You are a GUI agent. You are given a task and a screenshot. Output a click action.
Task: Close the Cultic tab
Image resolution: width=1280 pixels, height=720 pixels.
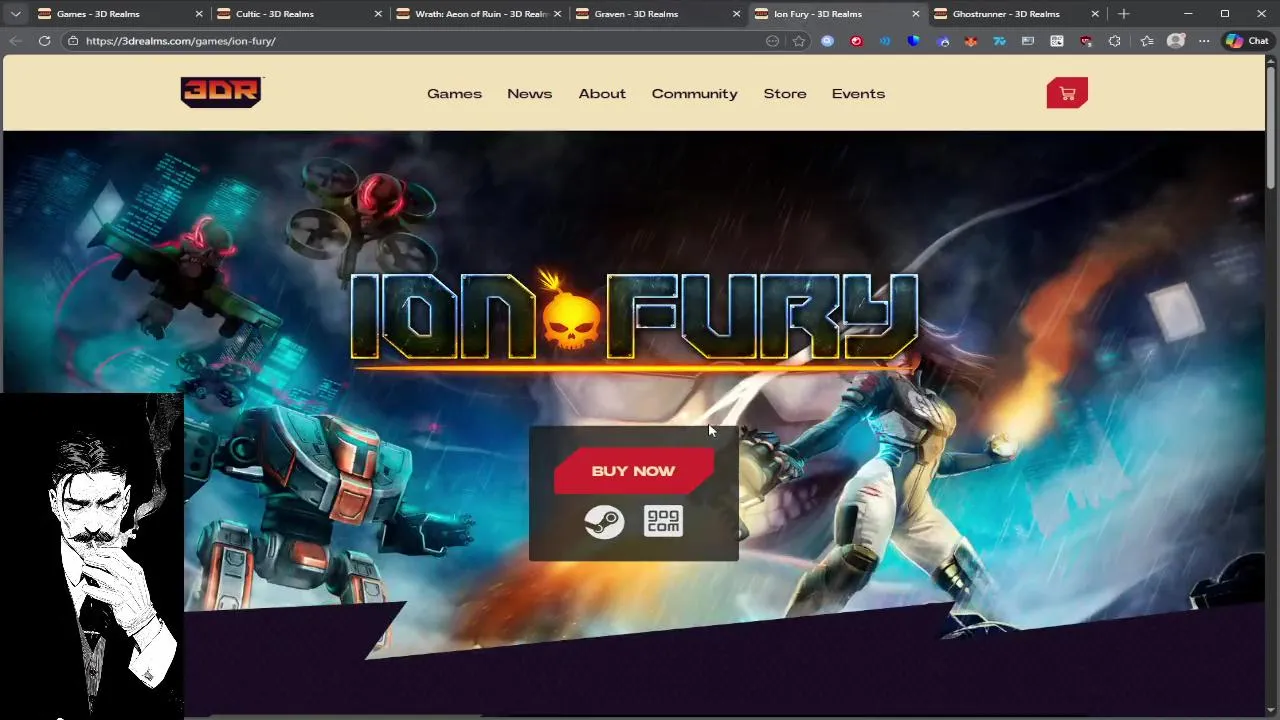378,14
